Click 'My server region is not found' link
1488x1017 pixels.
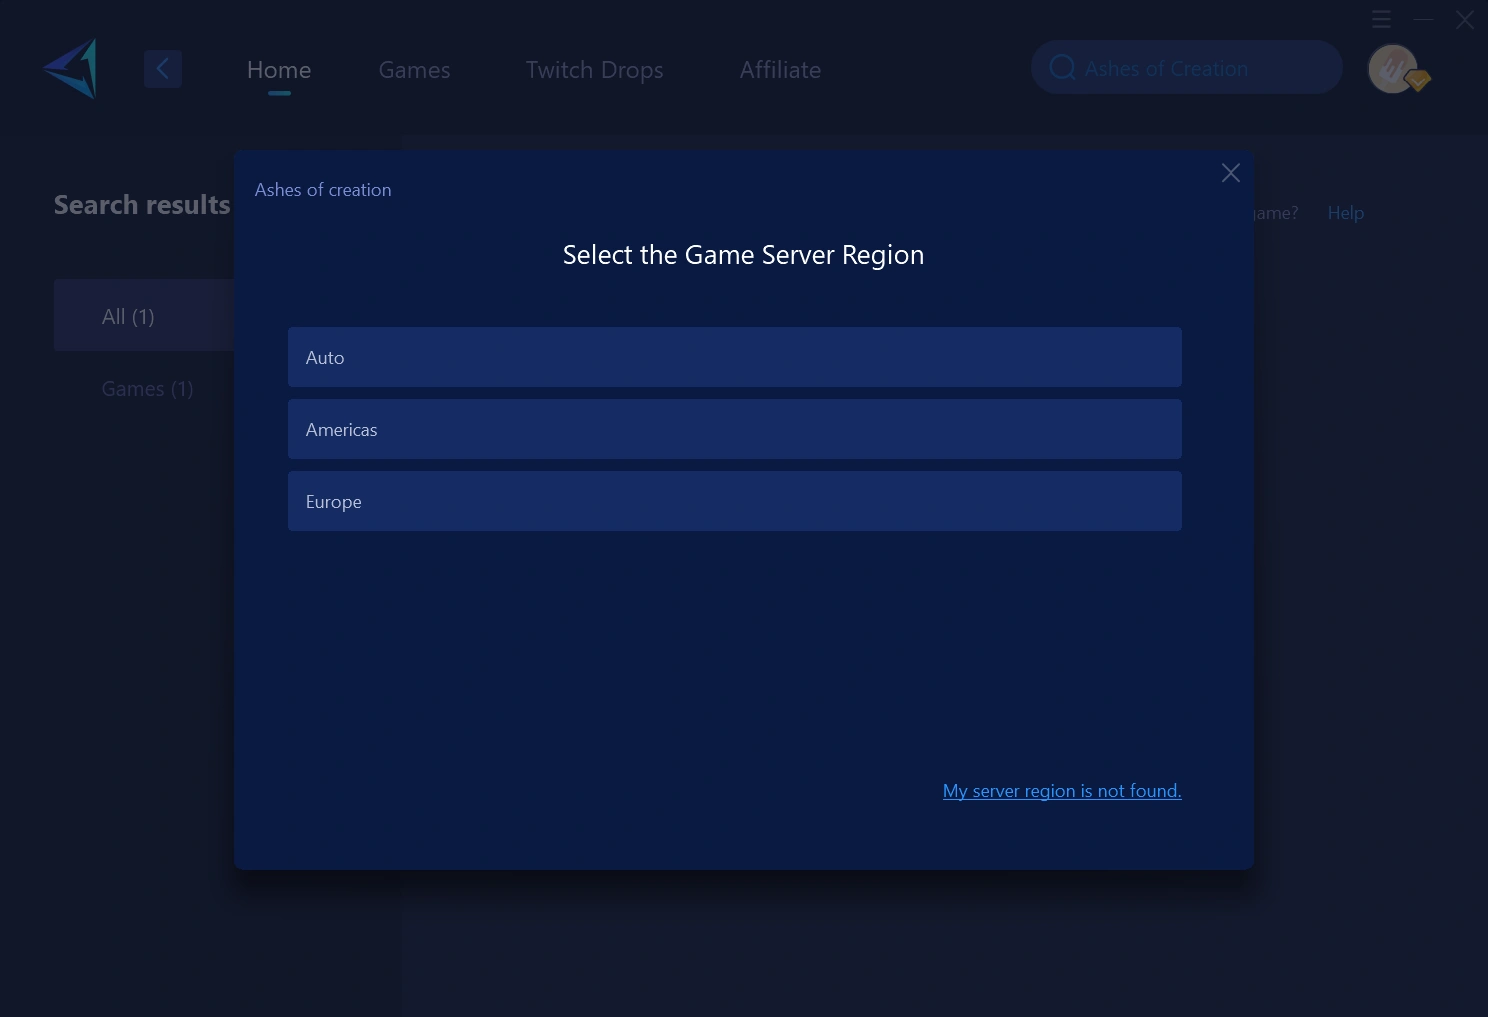1061,791
